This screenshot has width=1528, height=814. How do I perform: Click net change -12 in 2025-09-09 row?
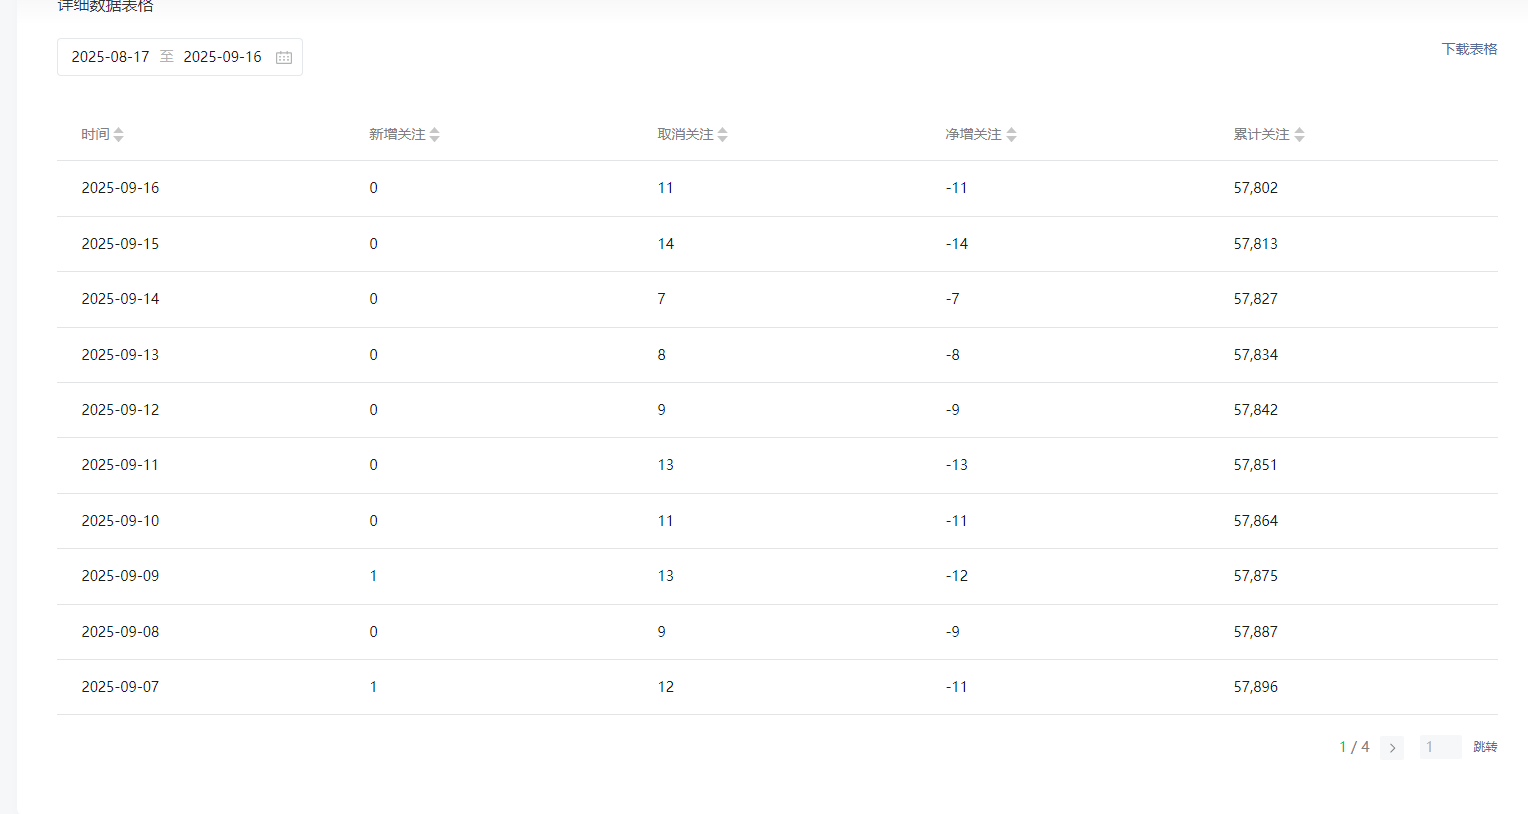tap(957, 576)
